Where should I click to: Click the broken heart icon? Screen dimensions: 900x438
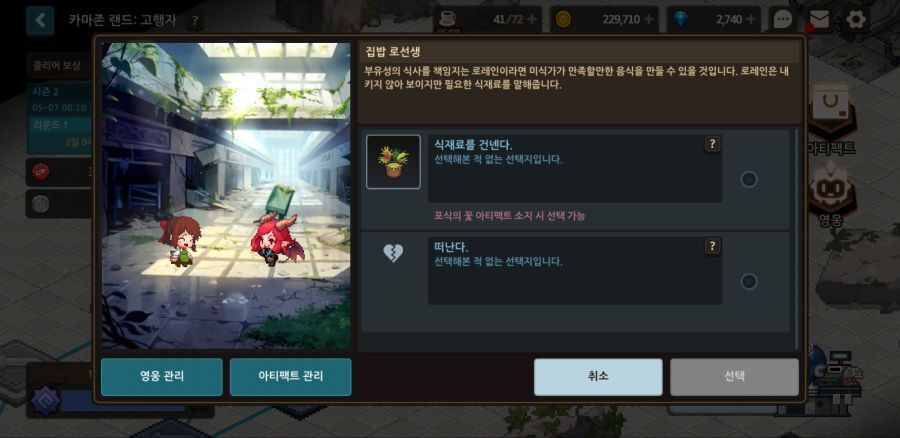(x=393, y=253)
